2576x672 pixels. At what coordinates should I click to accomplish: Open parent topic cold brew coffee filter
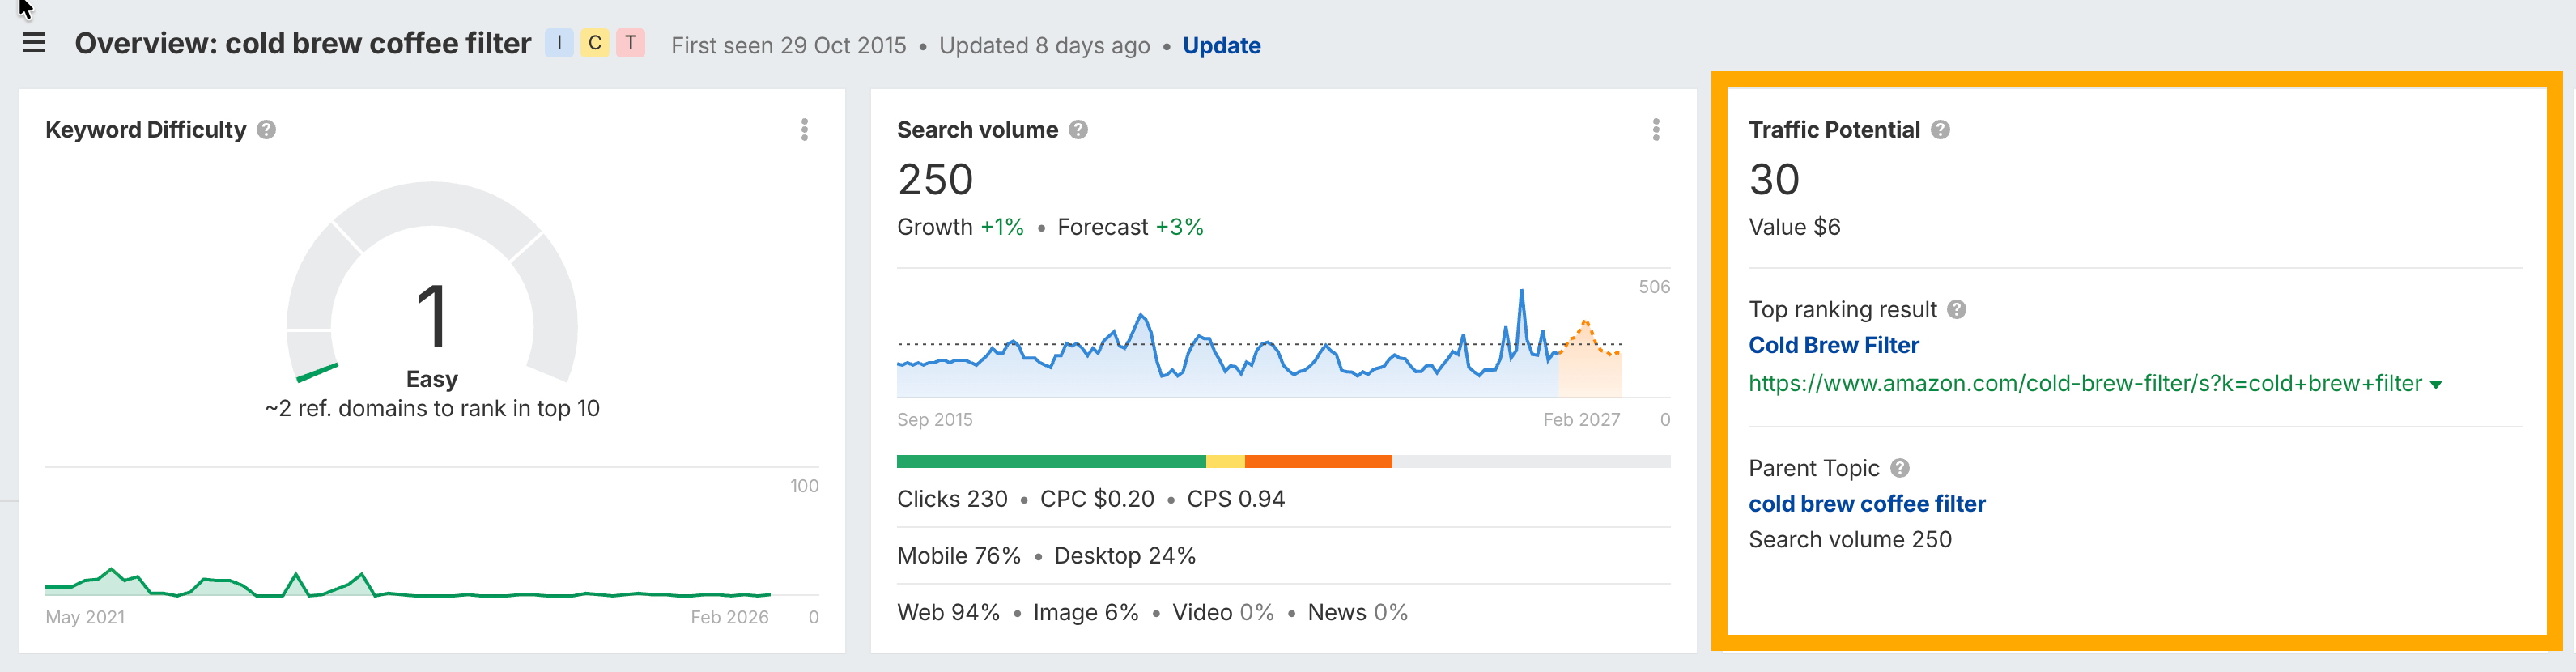point(1866,504)
